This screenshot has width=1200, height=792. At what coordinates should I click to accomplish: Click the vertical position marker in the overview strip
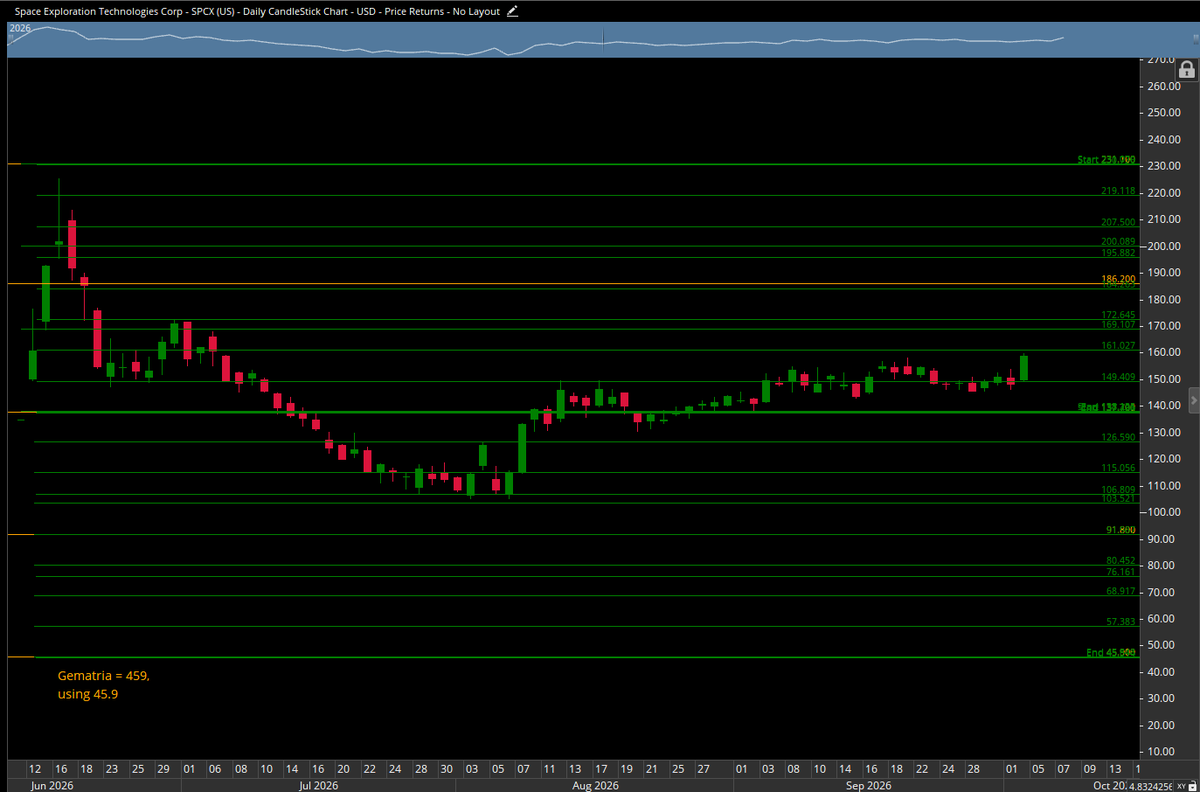pos(603,38)
